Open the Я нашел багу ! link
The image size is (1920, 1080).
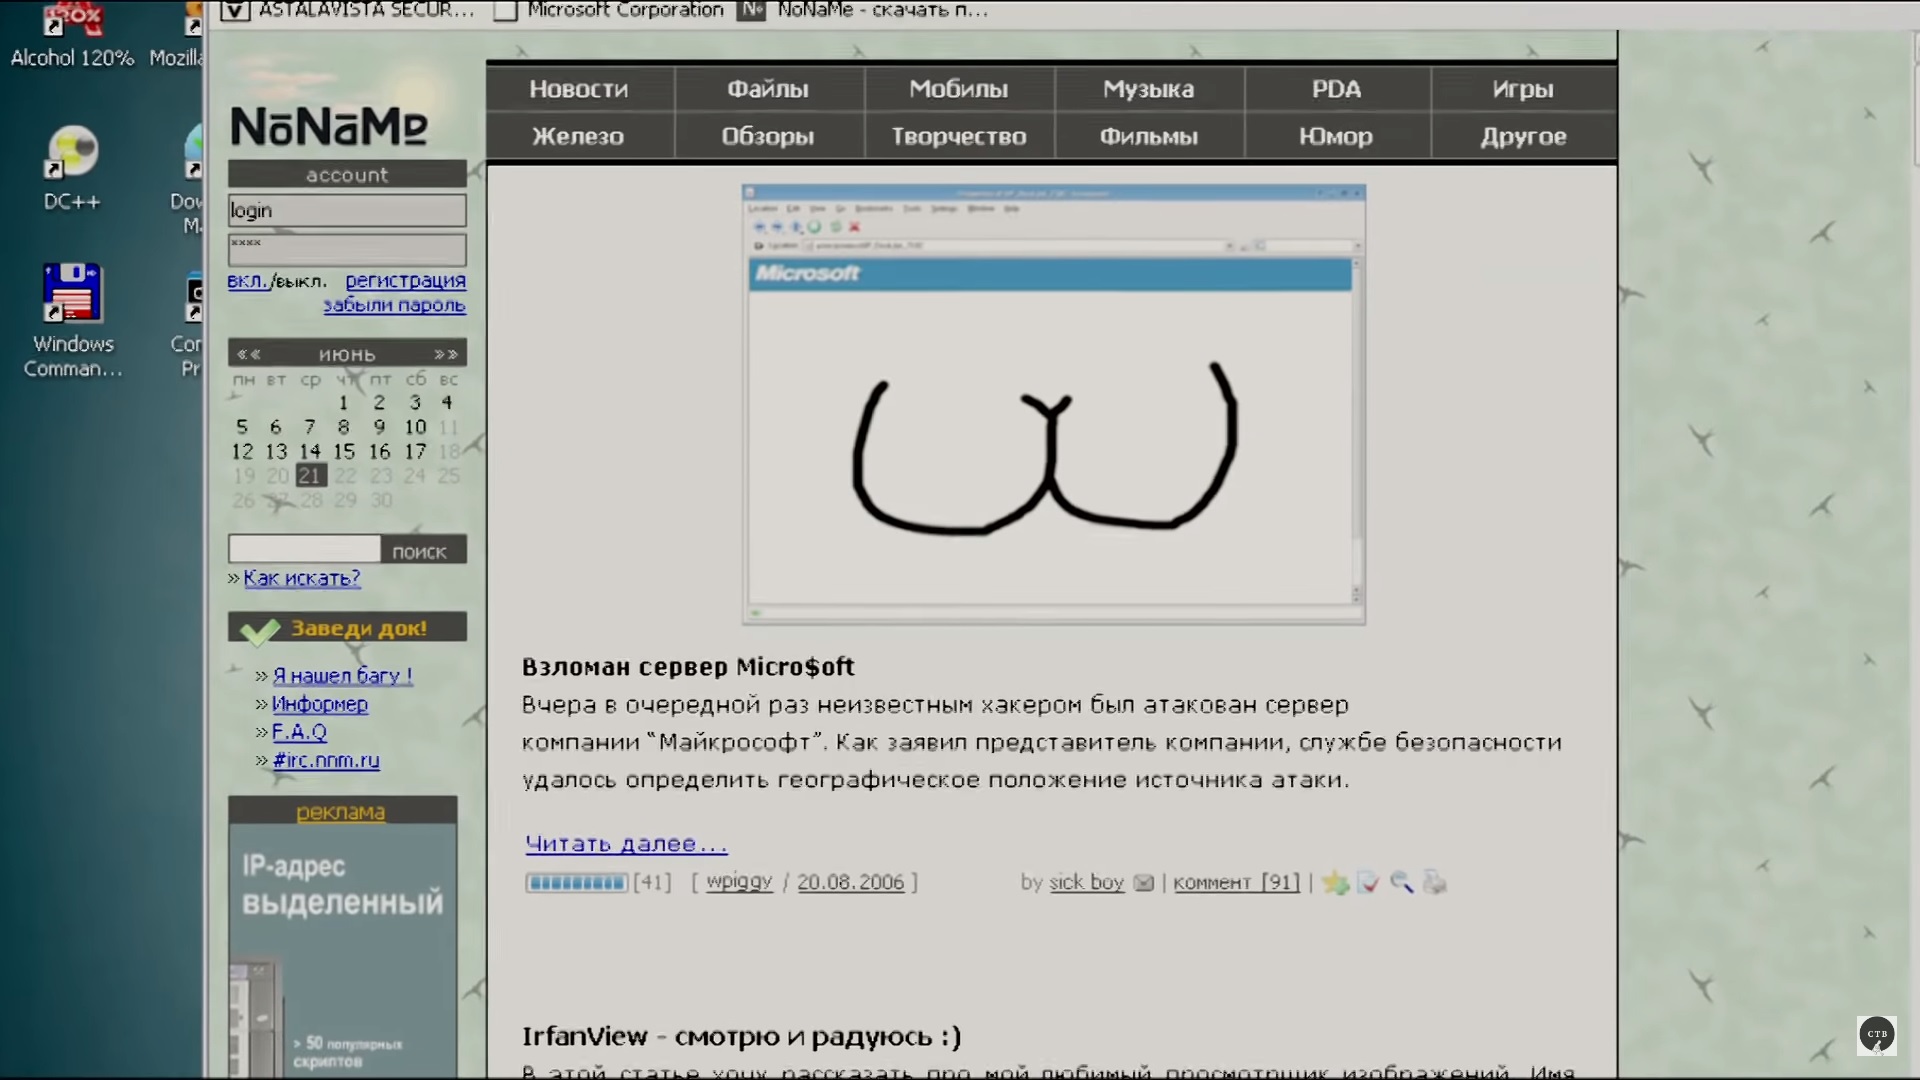coord(342,676)
